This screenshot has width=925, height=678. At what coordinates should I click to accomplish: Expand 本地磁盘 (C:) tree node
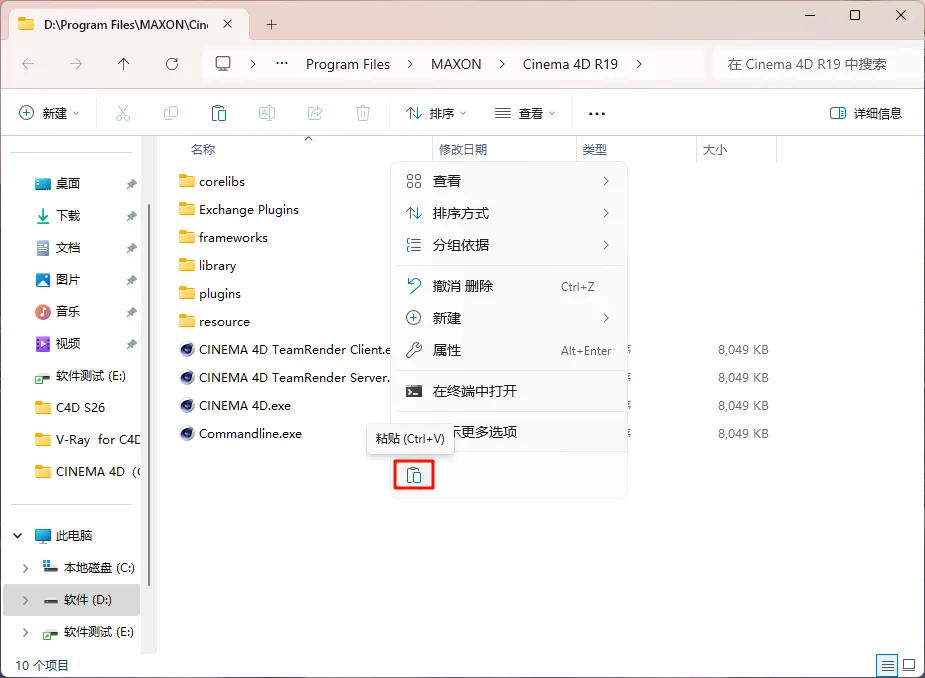25,568
